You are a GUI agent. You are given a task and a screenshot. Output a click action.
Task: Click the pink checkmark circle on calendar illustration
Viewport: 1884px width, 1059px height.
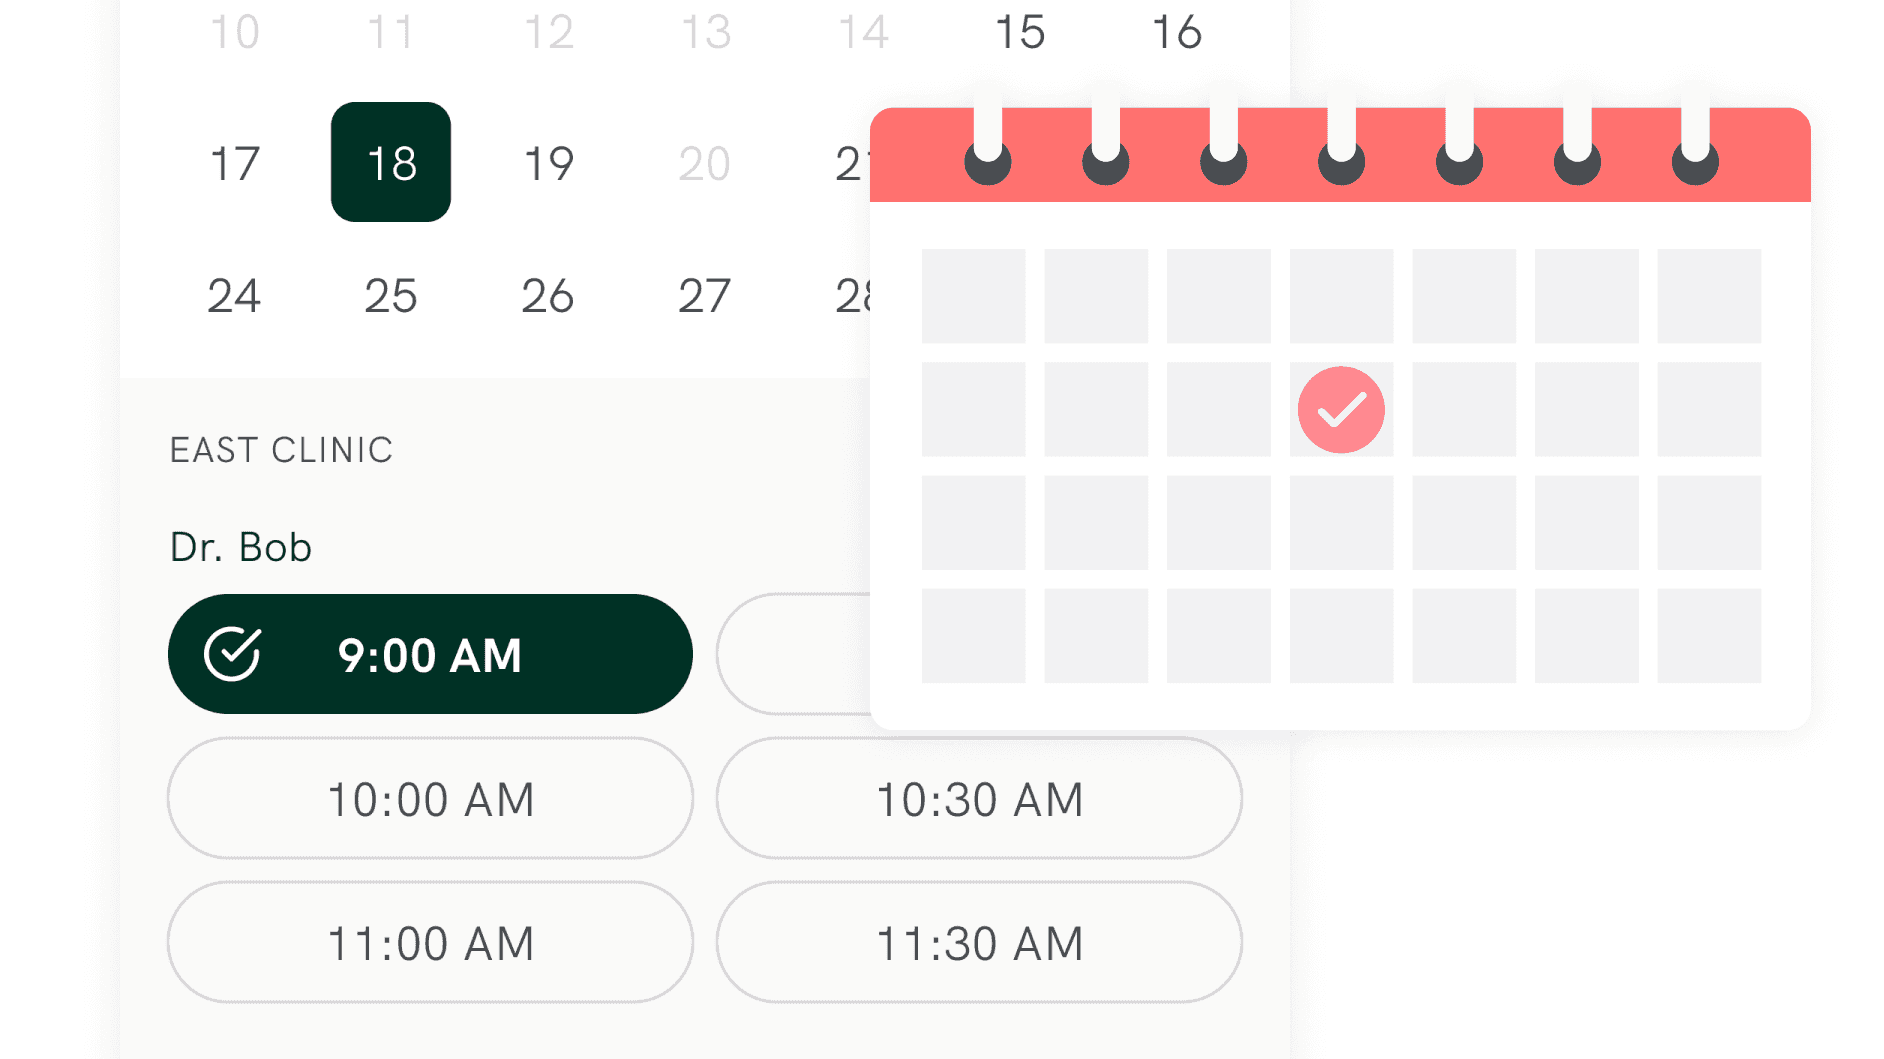pos(1340,410)
